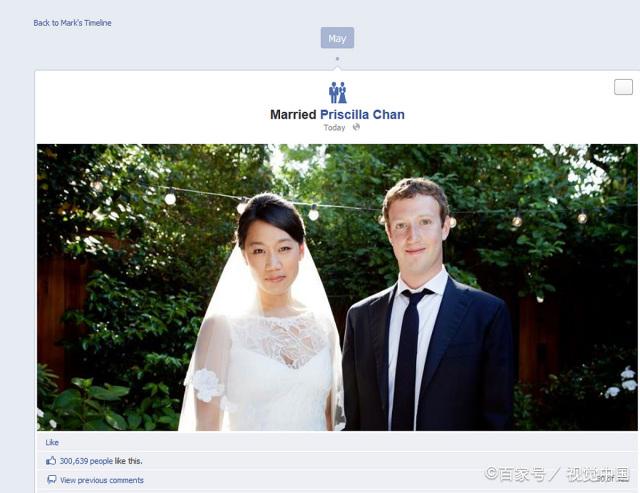This screenshot has width=640, height=493.
Task: Open Priscilla Chan's profile link
Action: tap(362, 115)
